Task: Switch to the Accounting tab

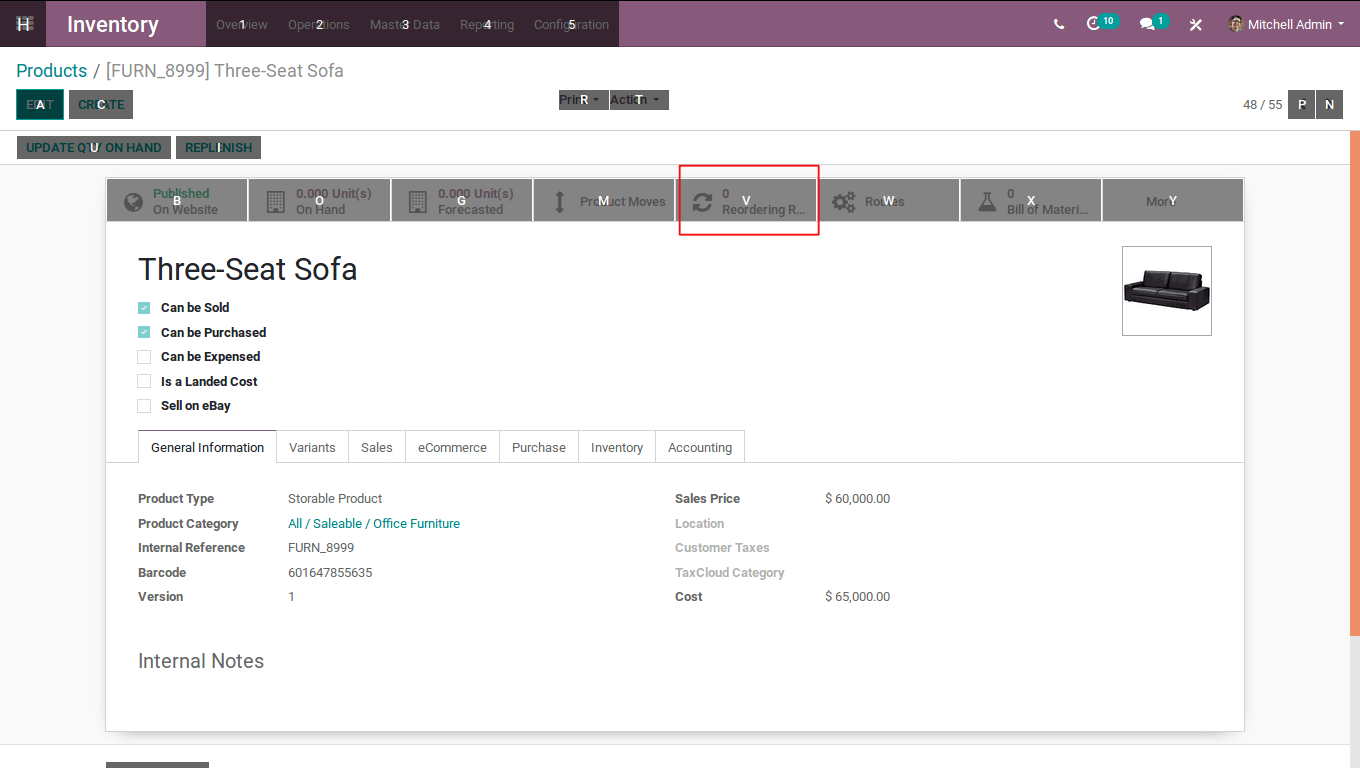Action: [700, 447]
